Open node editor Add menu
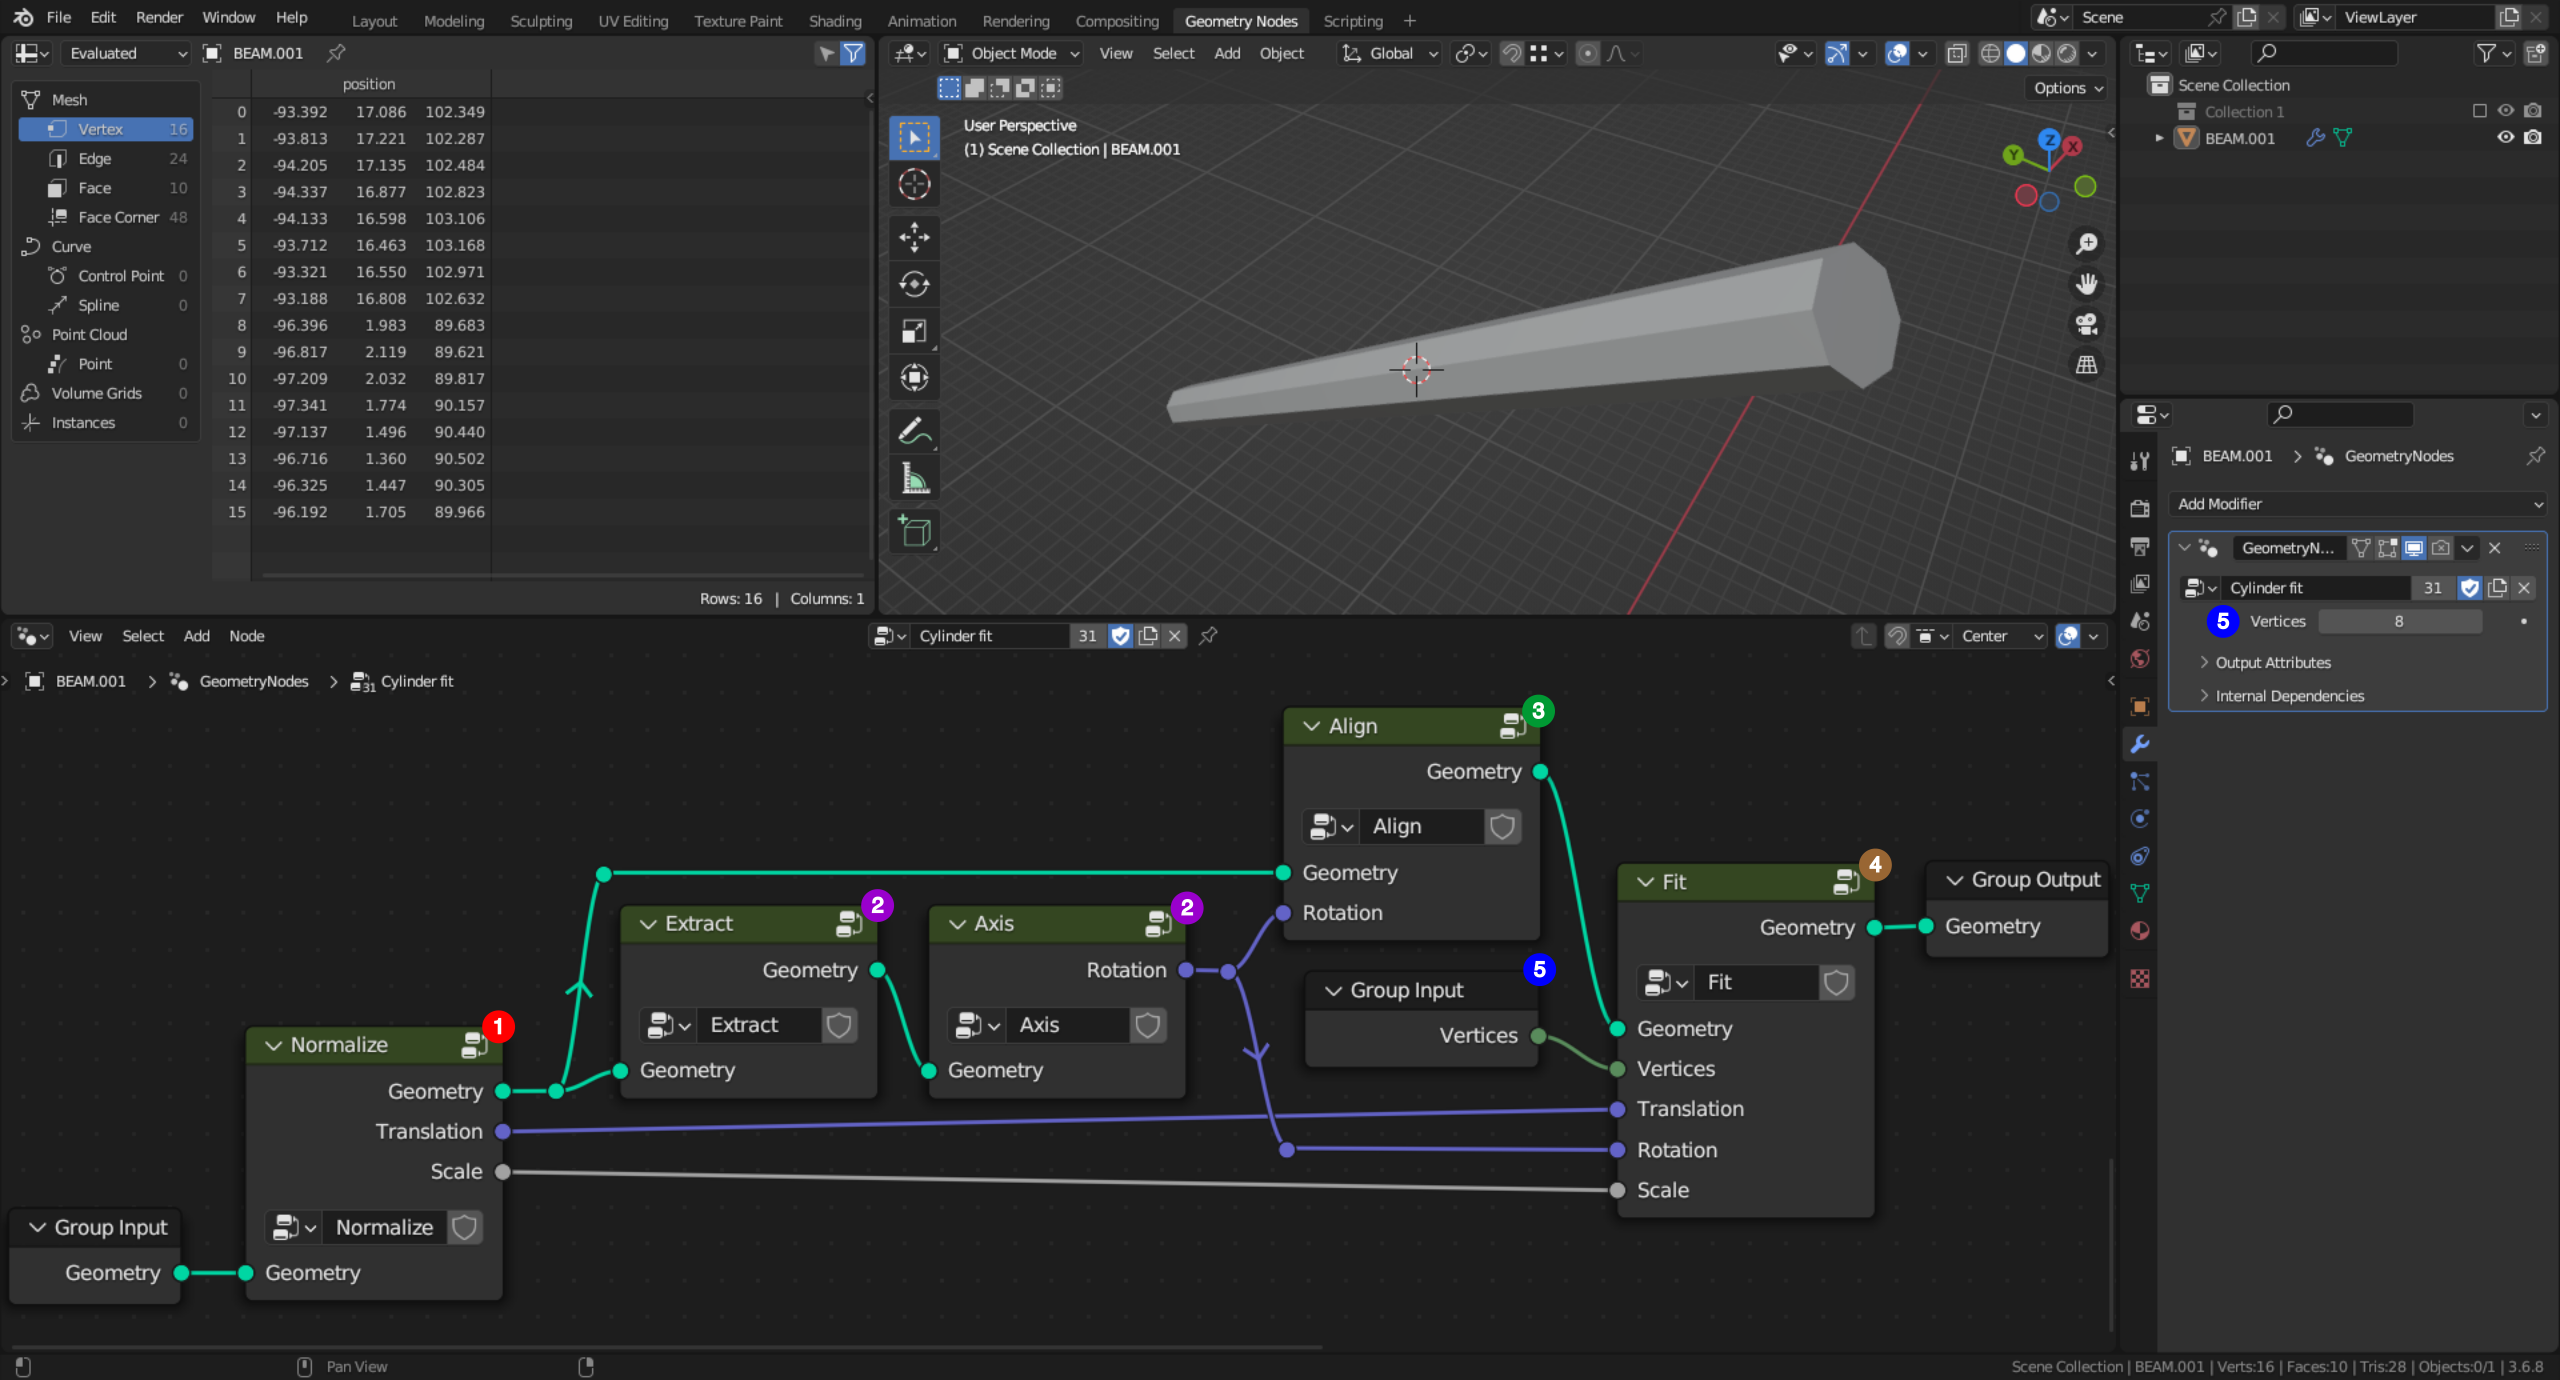This screenshot has height=1380, width=2560. pyautogui.click(x=196, y=636)
